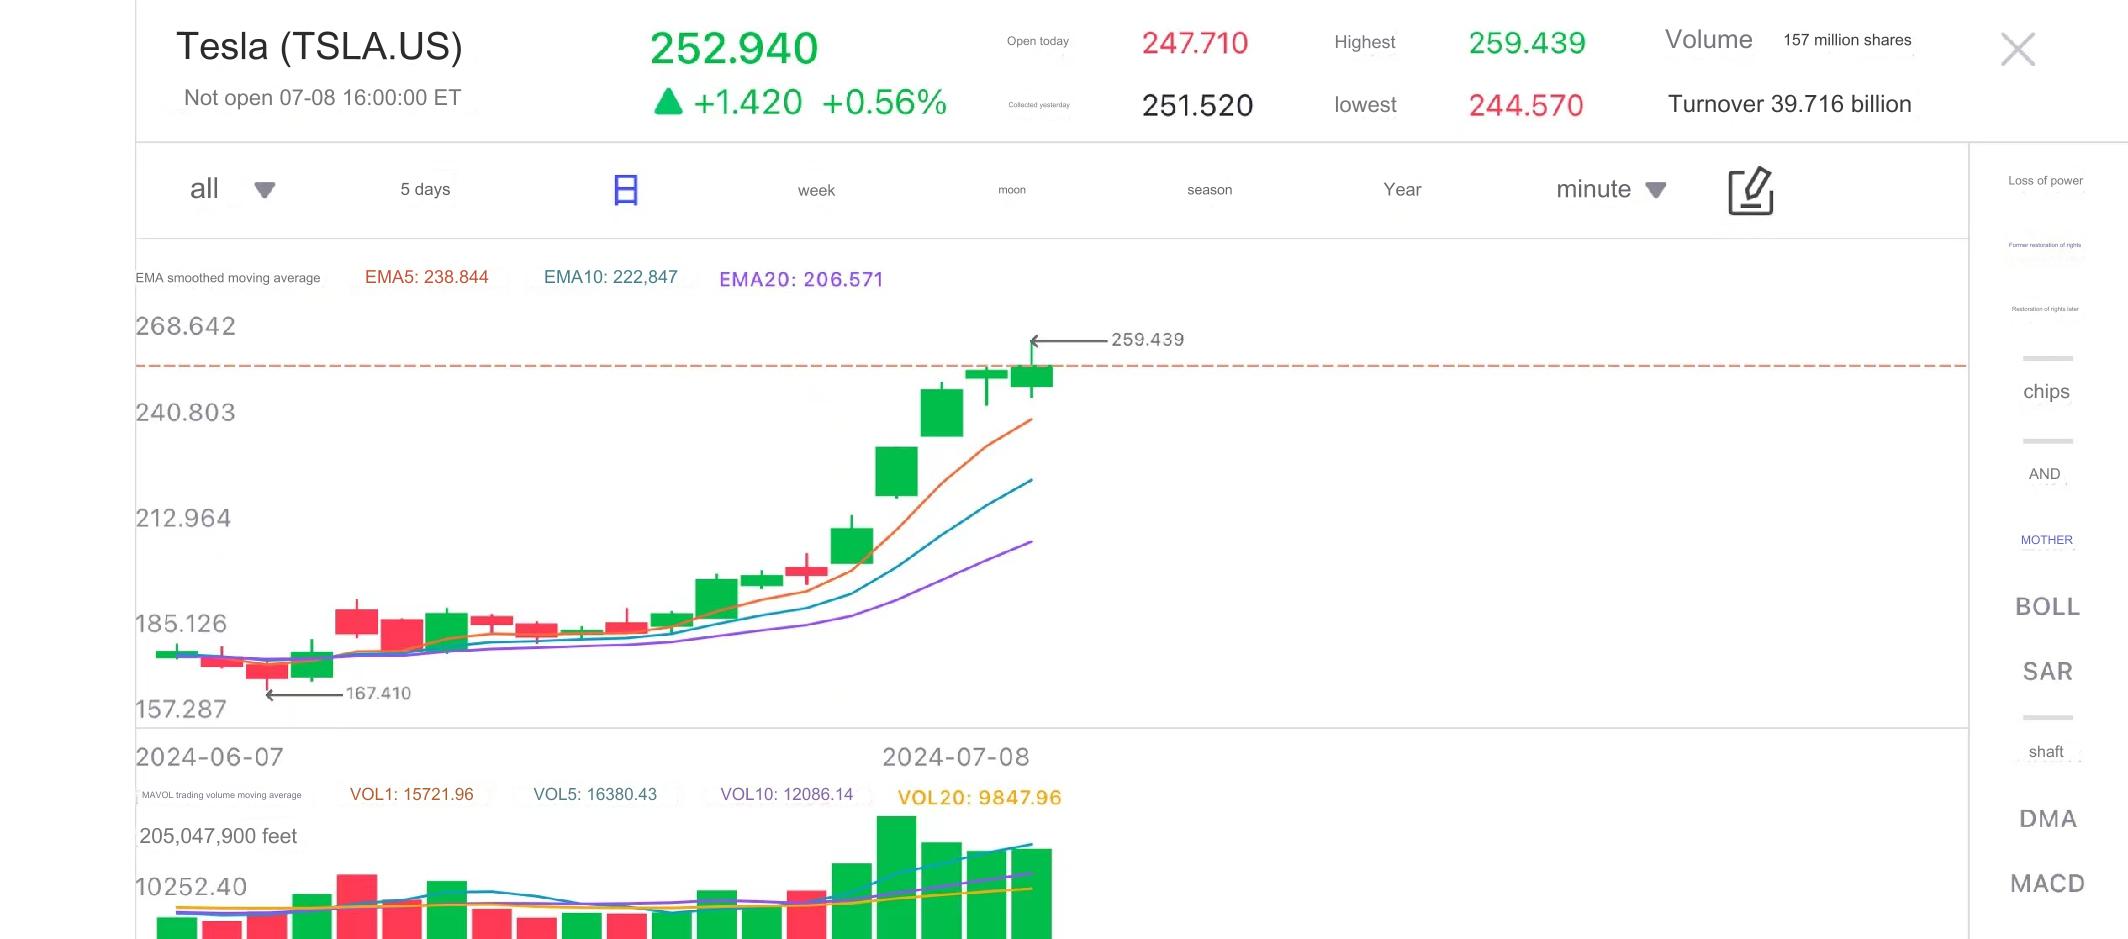Select the 'Loss of power' adjustment option
The height and width of the screenshot is (939, 2128).
pos(2045,181)
